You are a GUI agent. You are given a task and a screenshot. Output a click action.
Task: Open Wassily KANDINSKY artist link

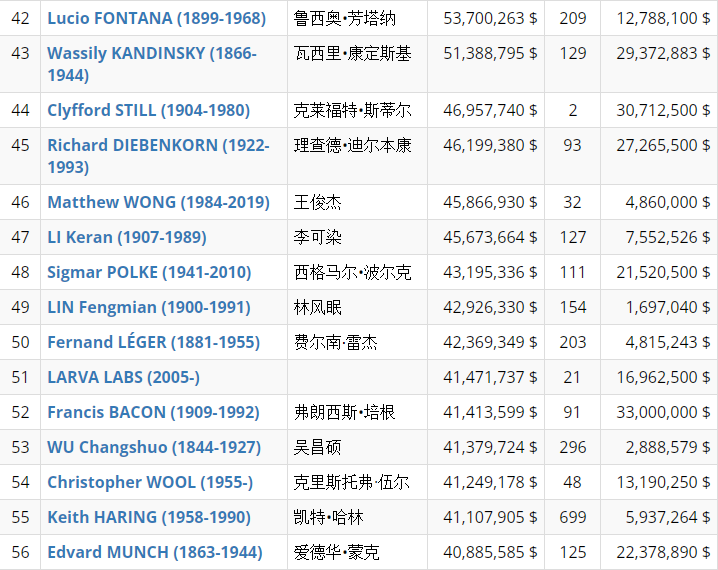(152, 64)
